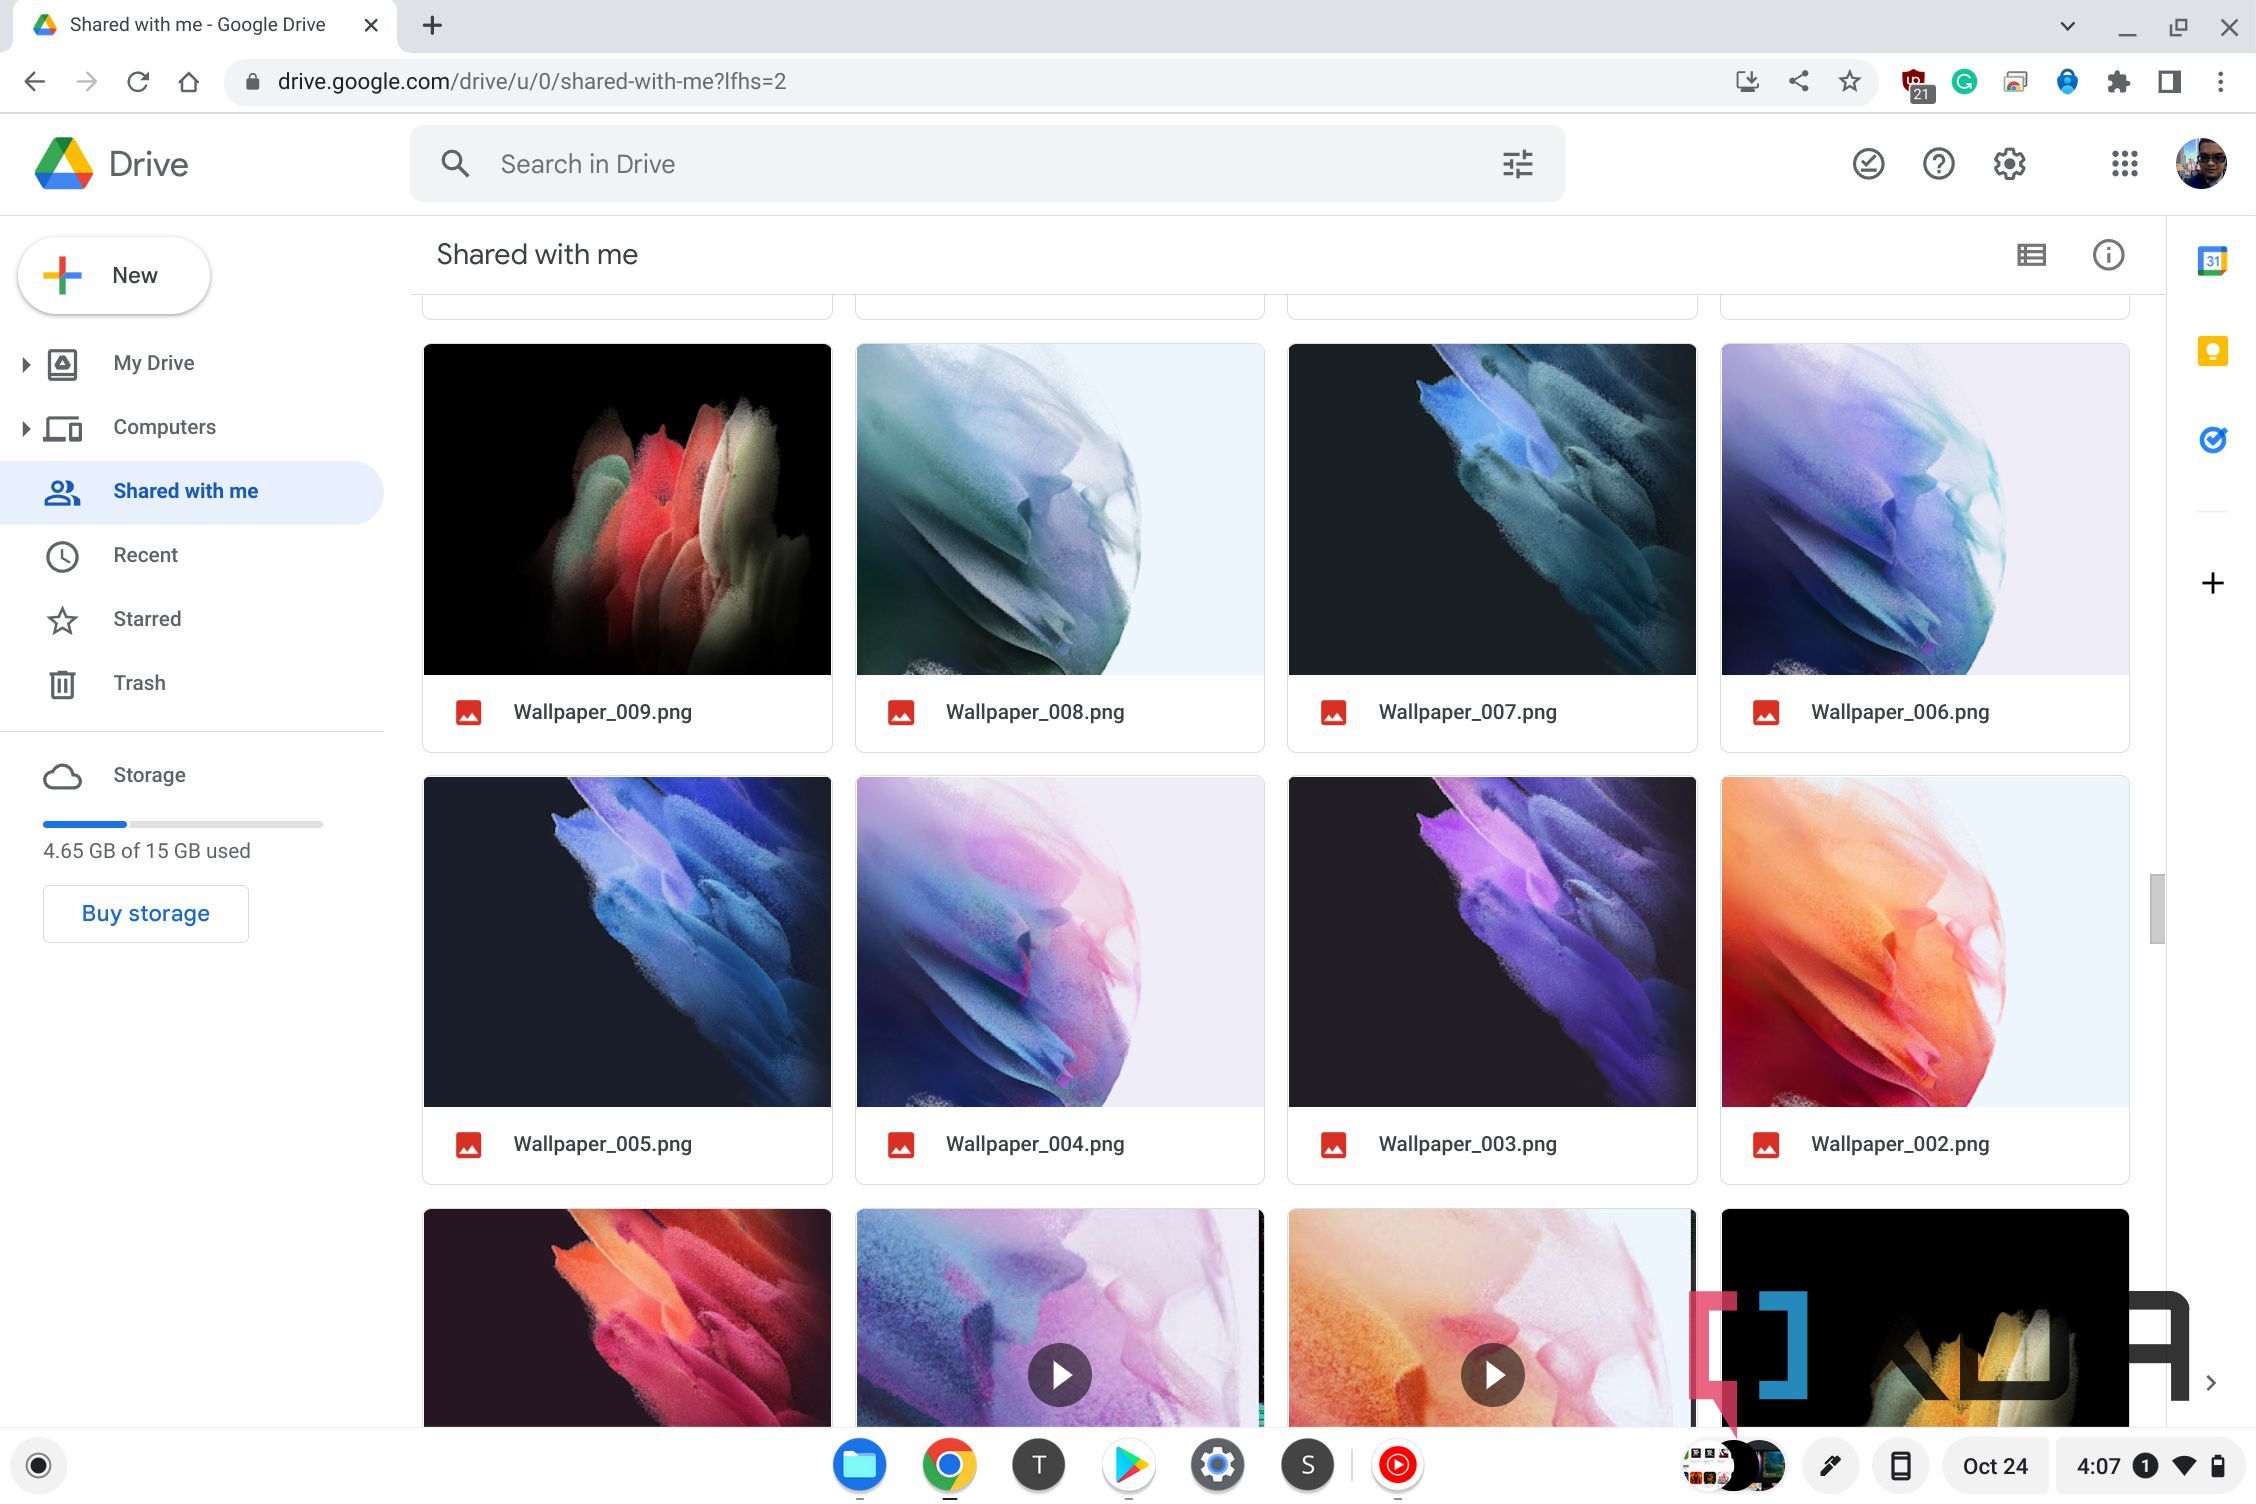Click the Buy storage button
Image resolution: width=2256 pixels, height=1504 pixels.
[145, 913]
